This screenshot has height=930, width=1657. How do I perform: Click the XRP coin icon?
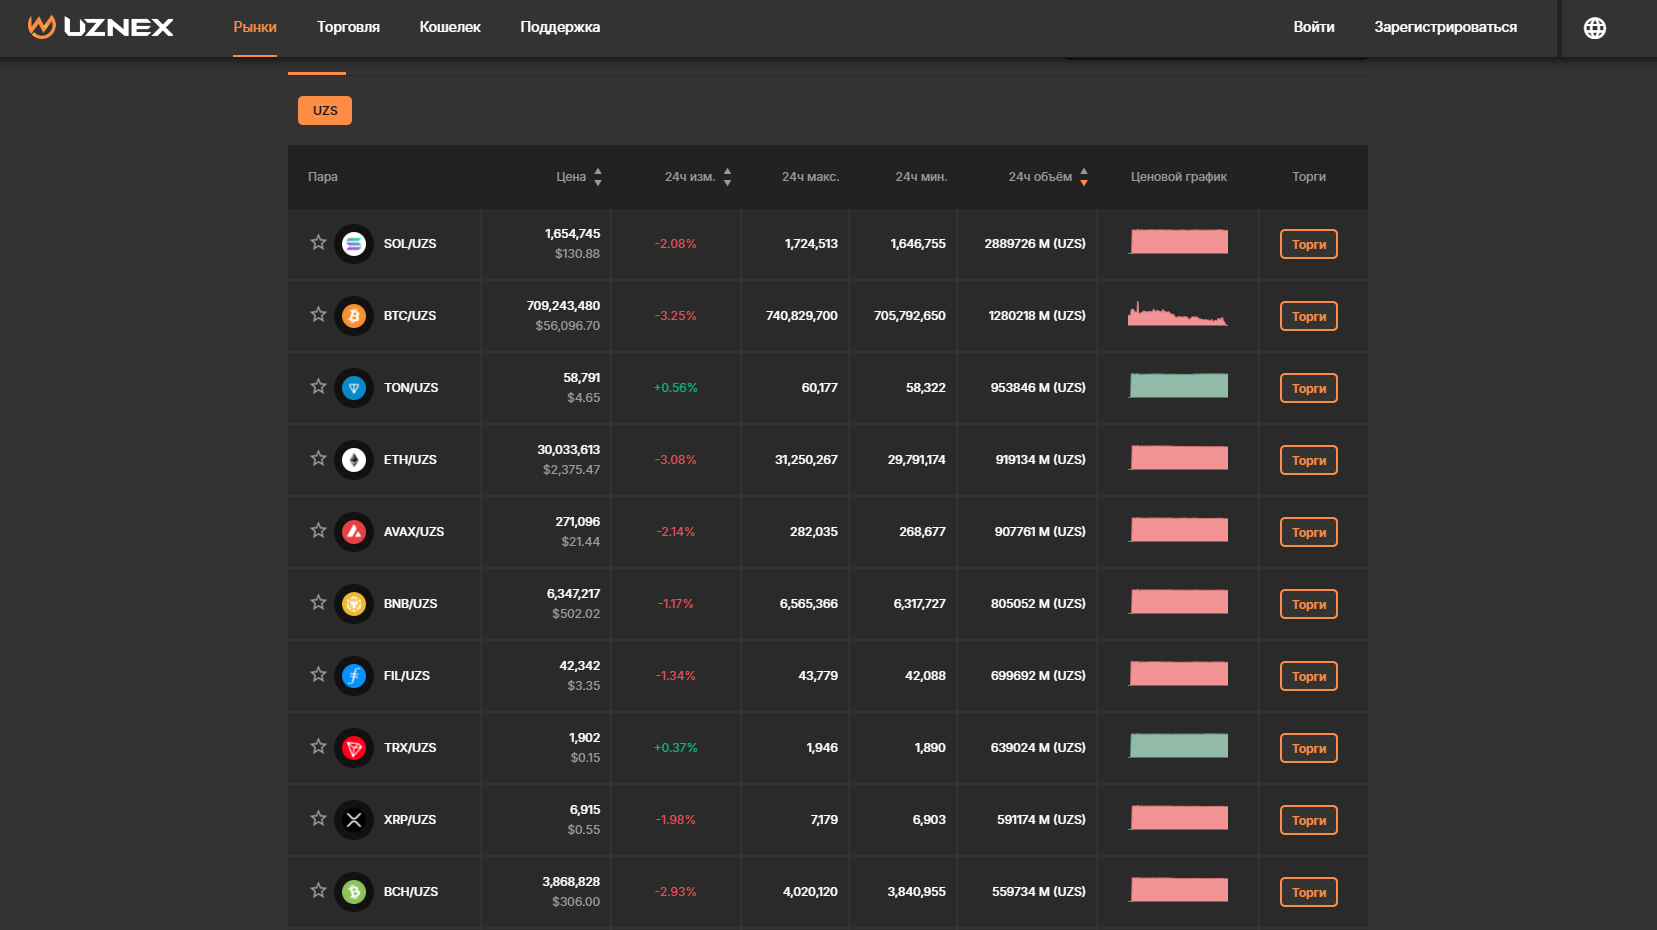pyautogui.click(x=354, y=819)
